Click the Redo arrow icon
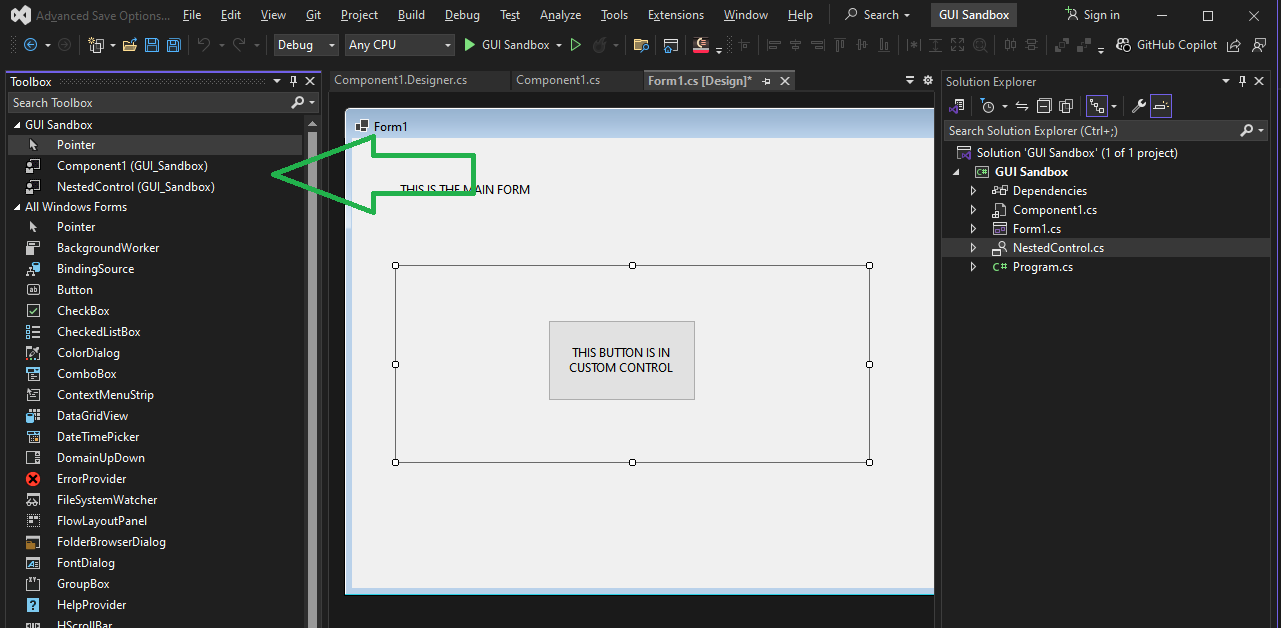Image resolution: width=1281 pixels, height=628 pixels. (239, 45)
